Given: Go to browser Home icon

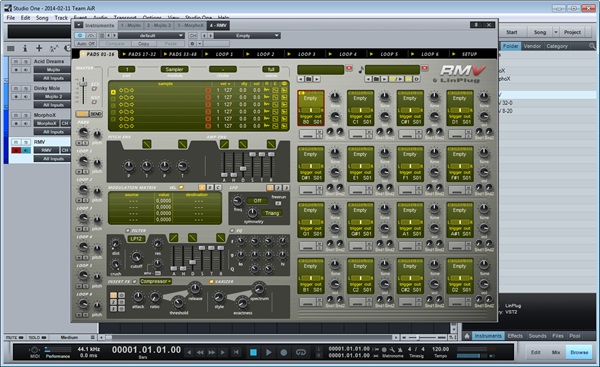Looking at the screenshot, I should [467, 336].
